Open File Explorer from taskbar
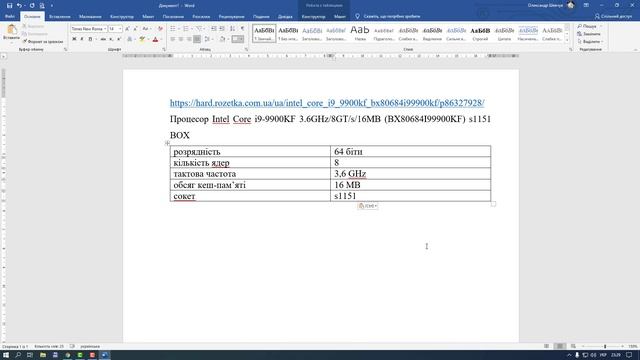The image size is (640, 360). [42, 355]
